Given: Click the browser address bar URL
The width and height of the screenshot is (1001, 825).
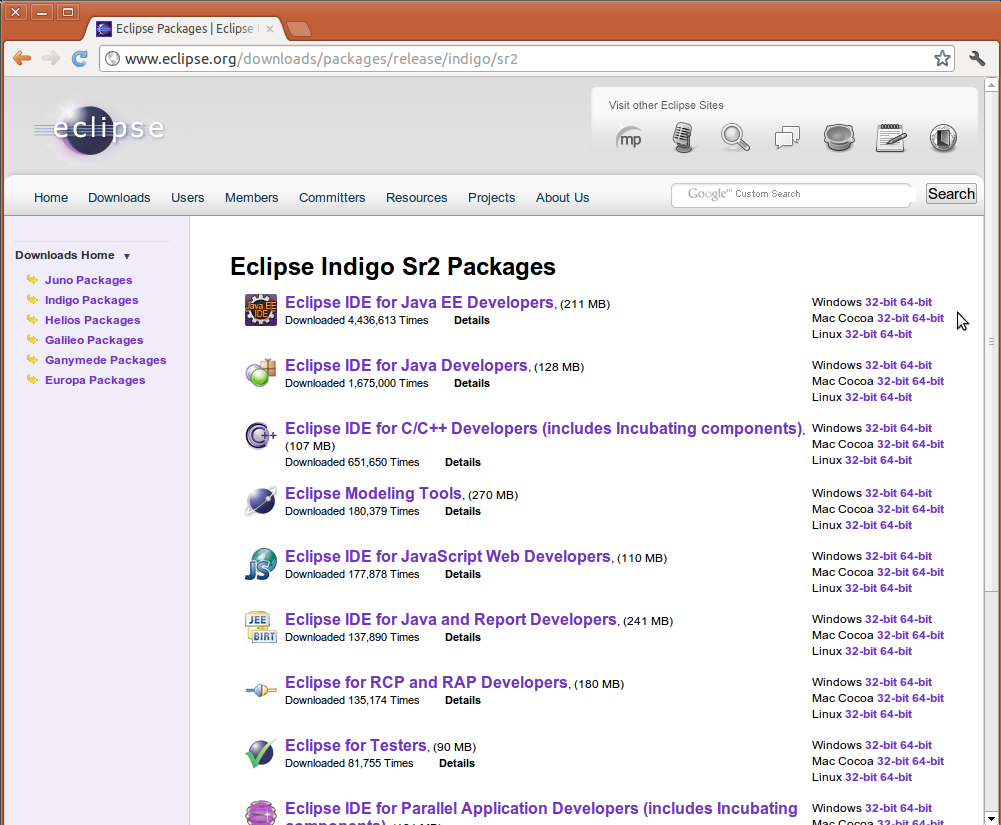Looking at the screenshot, I should 527,59.
